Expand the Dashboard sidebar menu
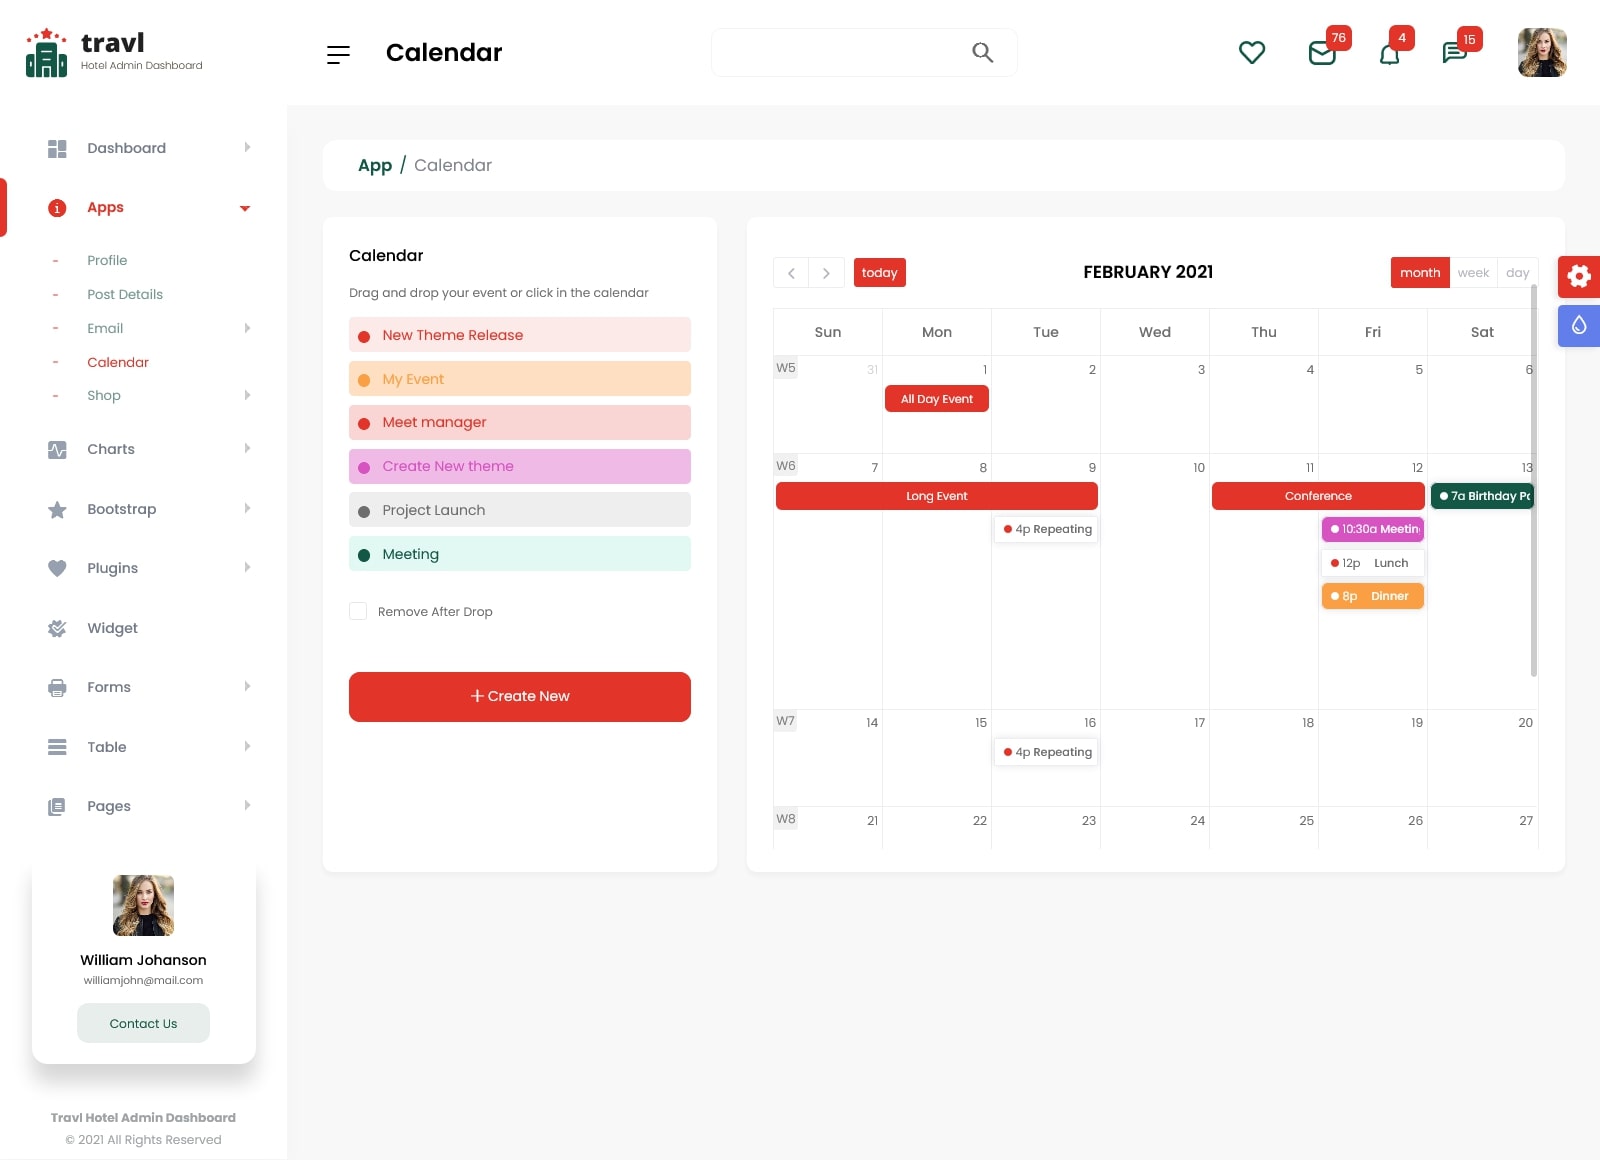This screenshot has width=1600, height=1160. (x=126, y=148)
